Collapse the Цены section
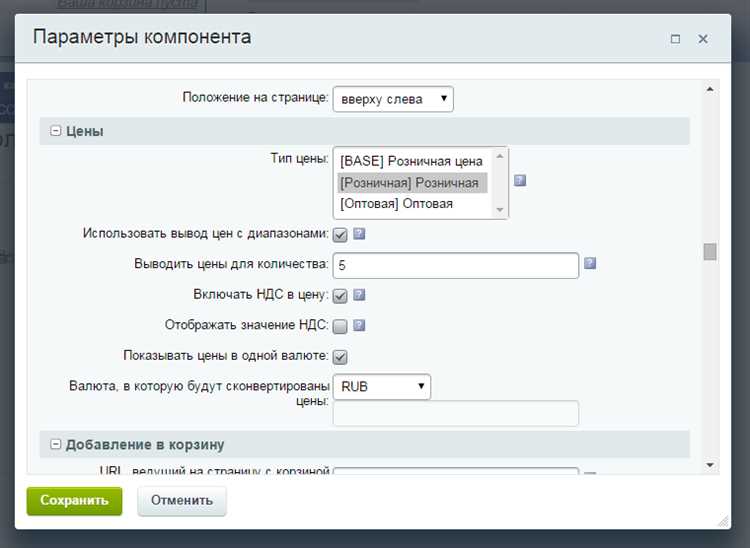The width and height of the screenshot is (750, 548). tap(55, 131)
